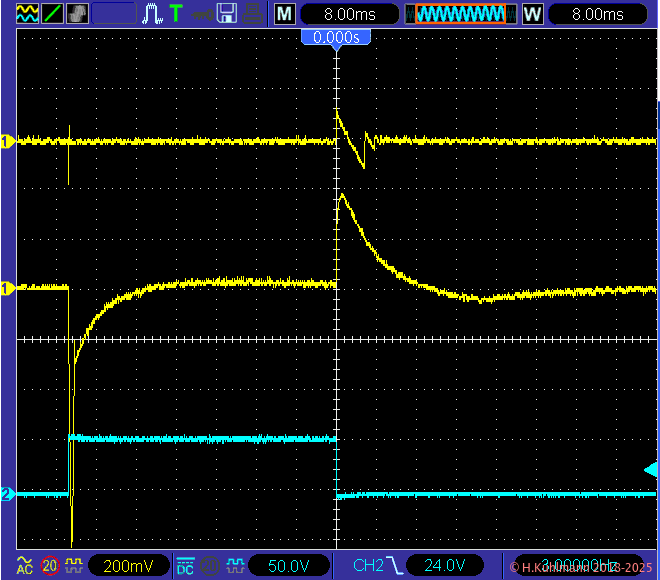The image size is (660, 580).
Task: Toggle channel 2 DC coupling indicator
Action: [185, 565]
